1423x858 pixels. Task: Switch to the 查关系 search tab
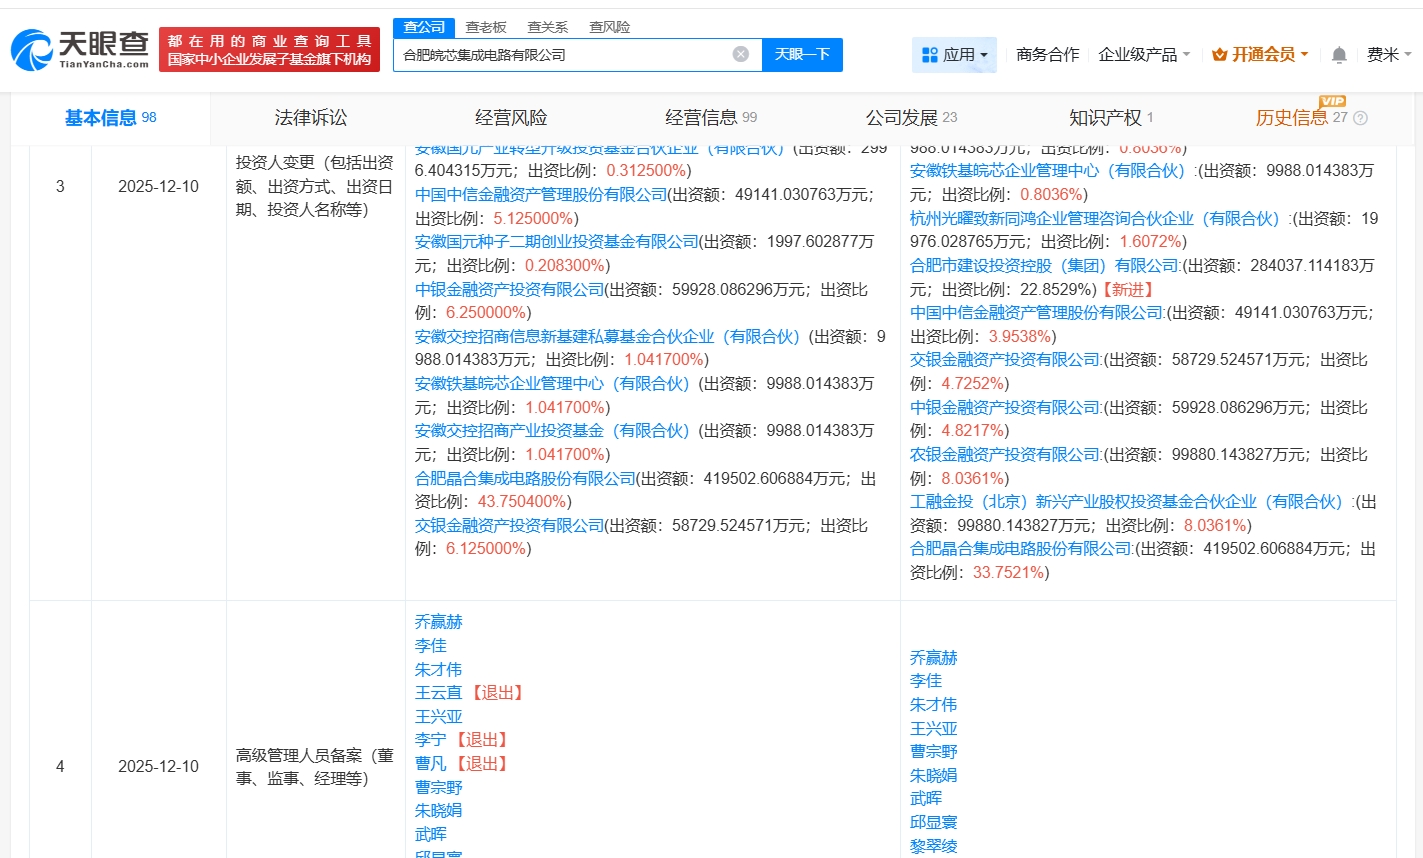coord(547,27)
